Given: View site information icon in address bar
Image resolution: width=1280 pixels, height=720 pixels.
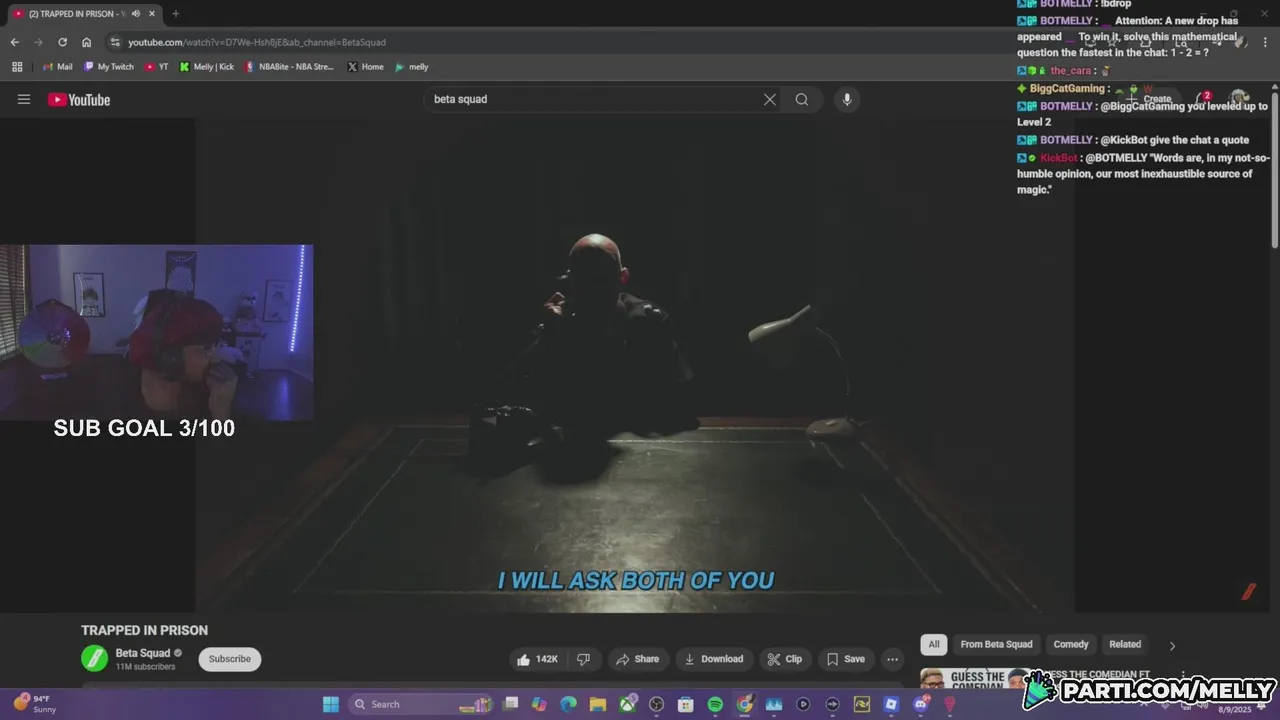Looking at the screenshot, I should (x=116, y=42).
